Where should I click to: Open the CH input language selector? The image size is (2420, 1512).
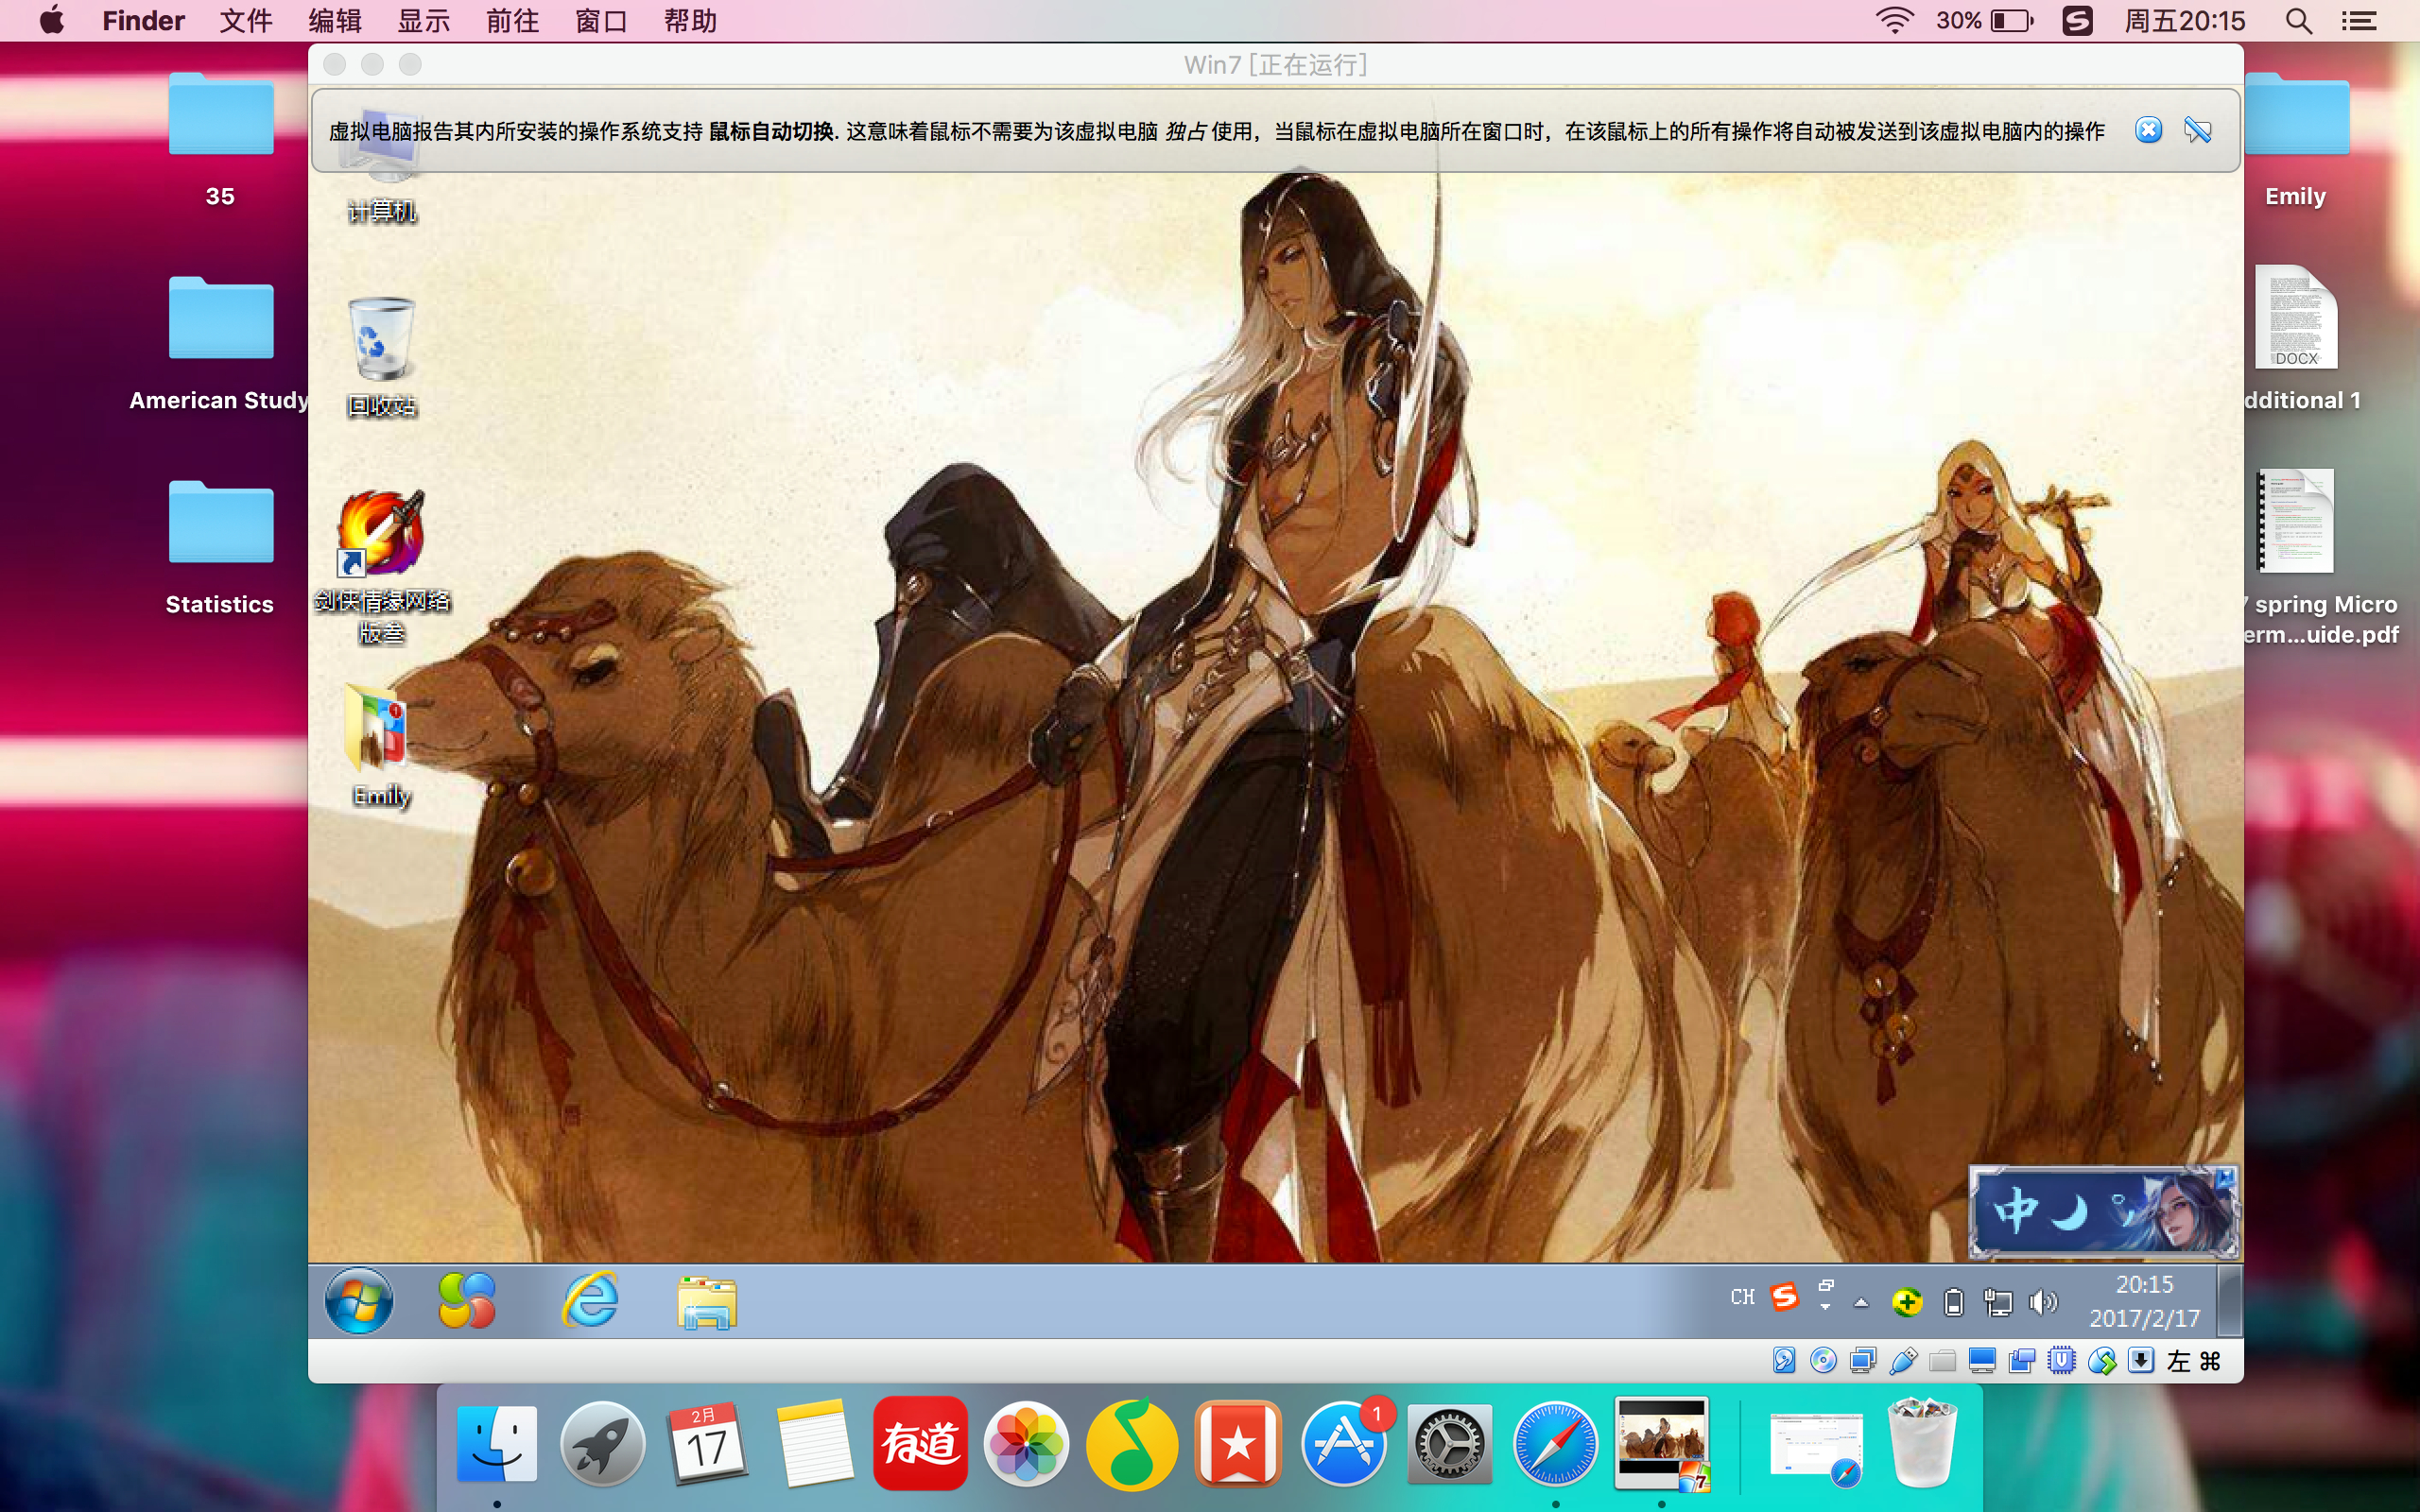coord(1742,1298)
